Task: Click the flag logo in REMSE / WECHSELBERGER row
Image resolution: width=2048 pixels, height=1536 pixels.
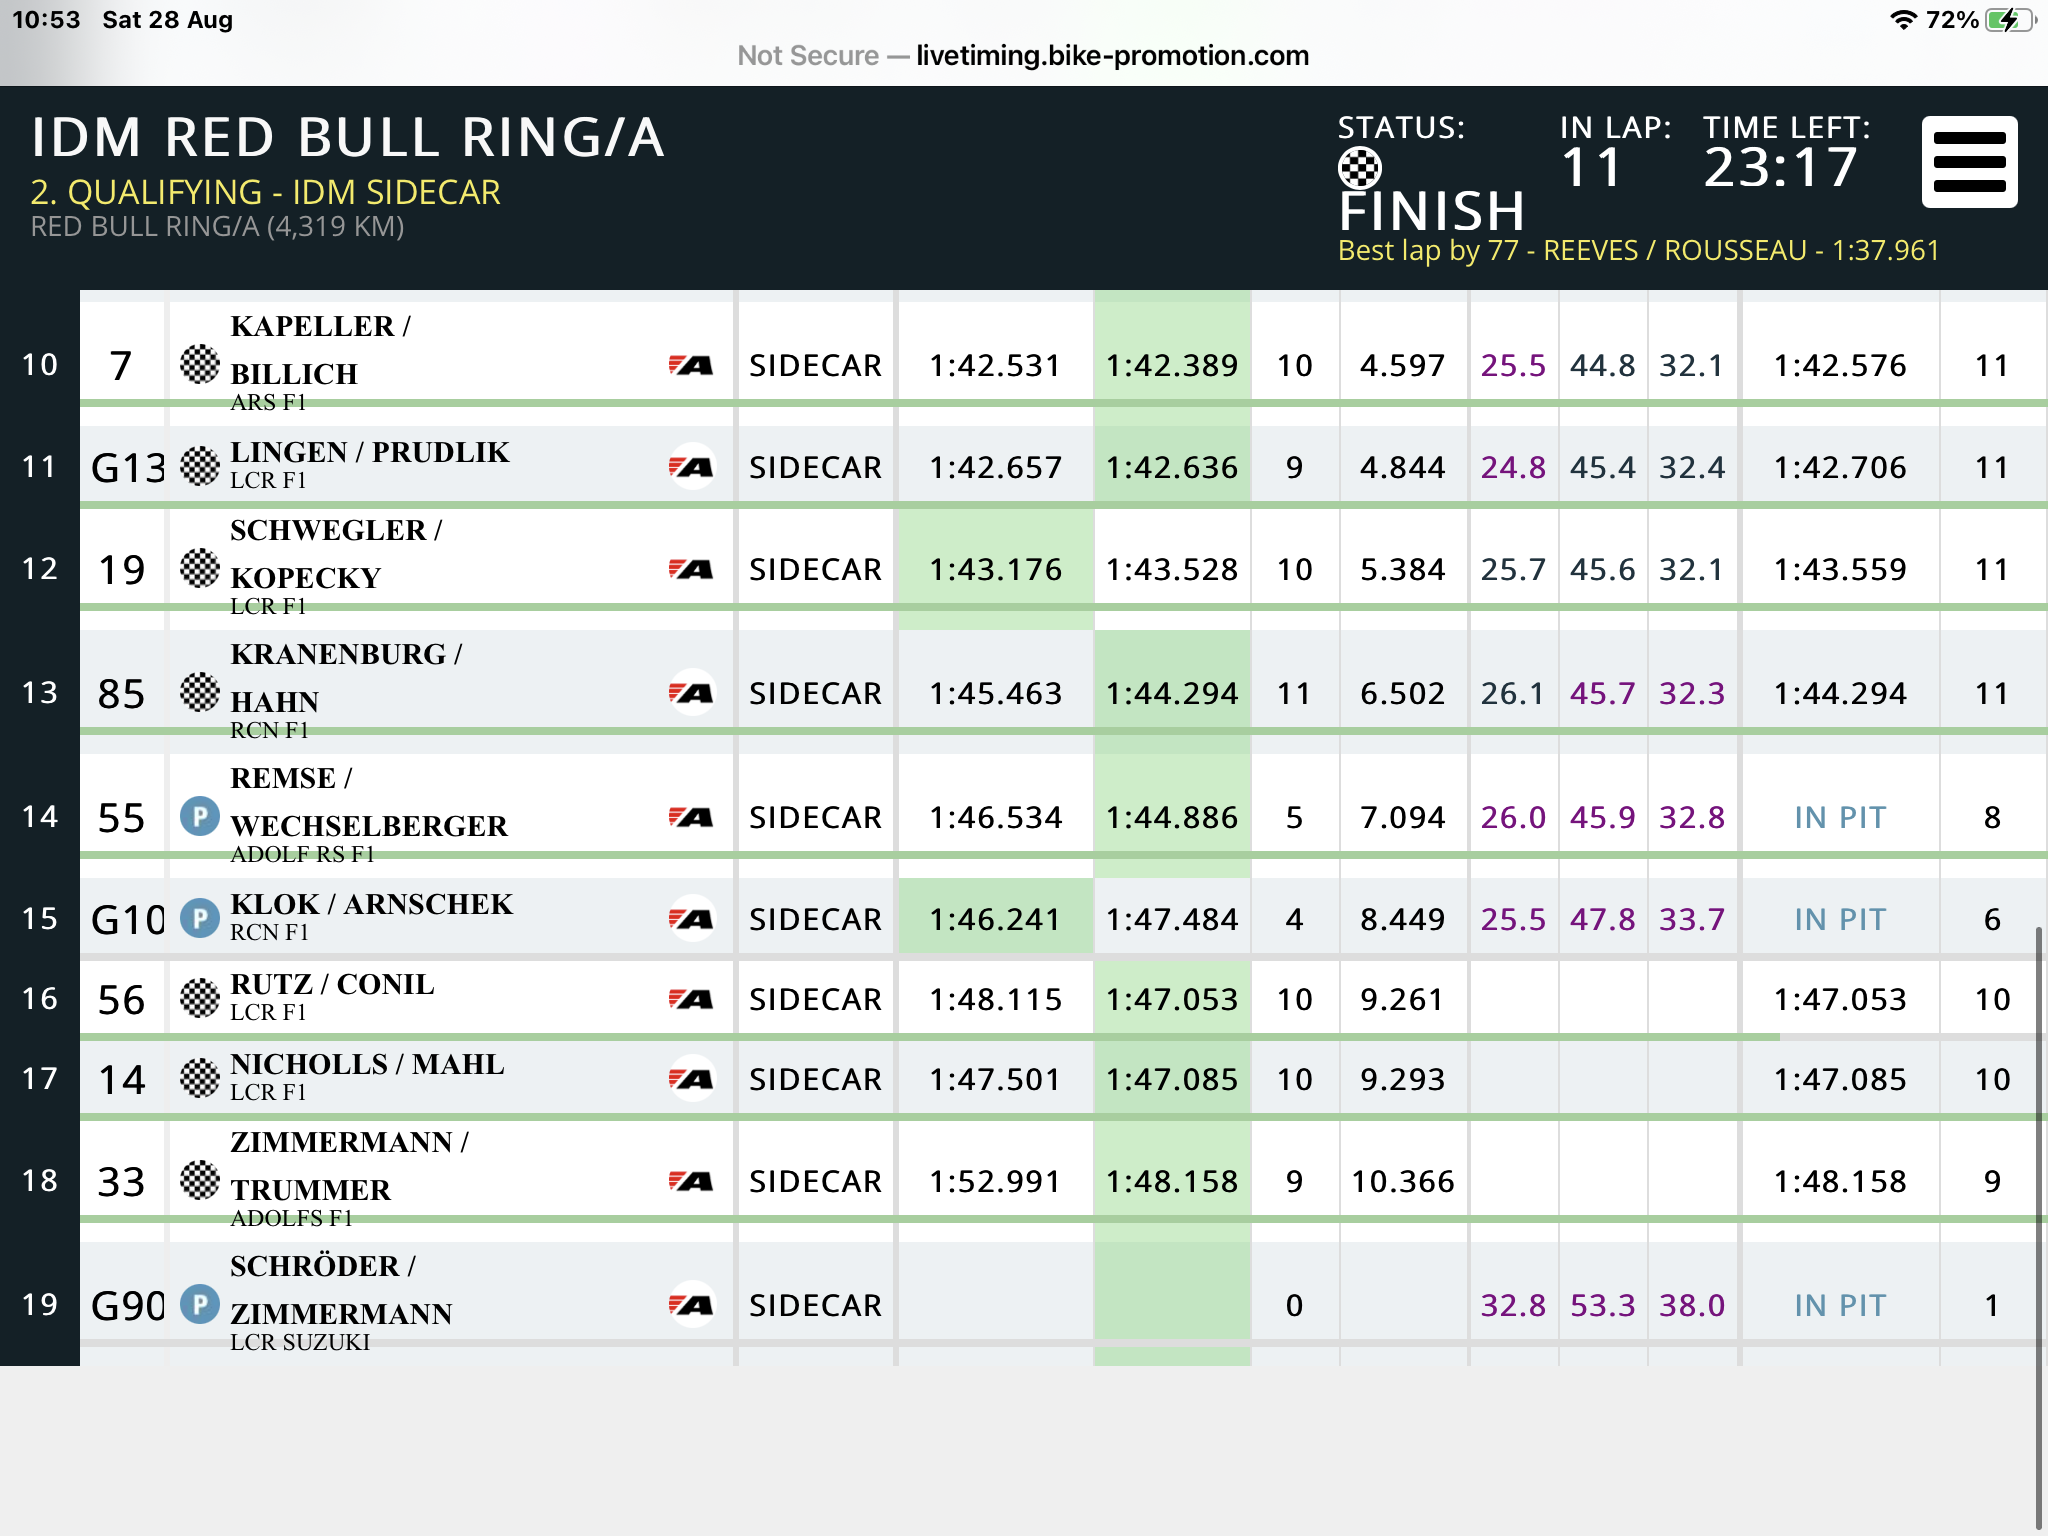Action: 691,817
